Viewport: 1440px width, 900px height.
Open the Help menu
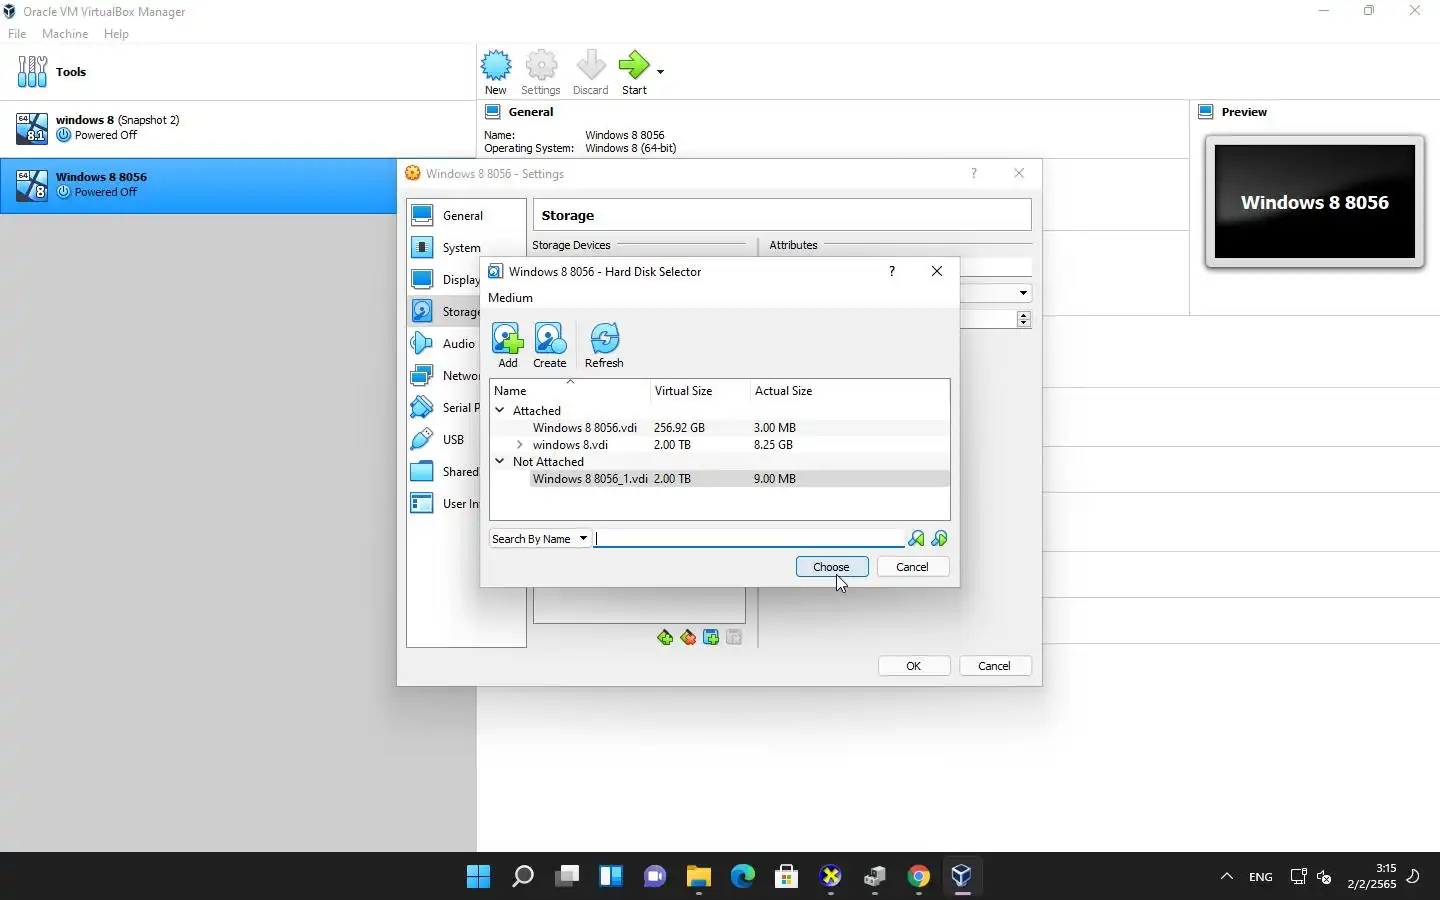[x=116, y=34]
